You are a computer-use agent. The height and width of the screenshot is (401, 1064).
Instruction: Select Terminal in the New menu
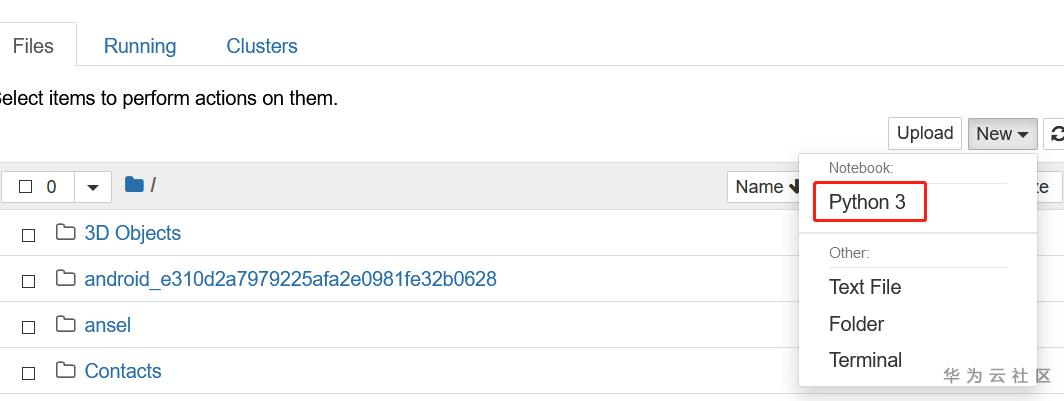point(865,360)
